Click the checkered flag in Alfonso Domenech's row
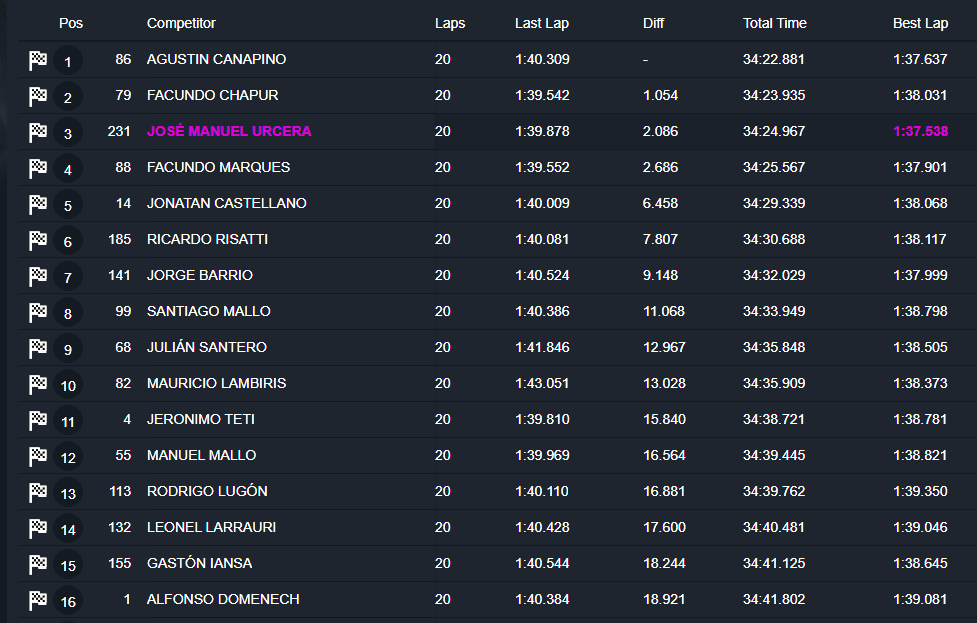 pos(38,600)
